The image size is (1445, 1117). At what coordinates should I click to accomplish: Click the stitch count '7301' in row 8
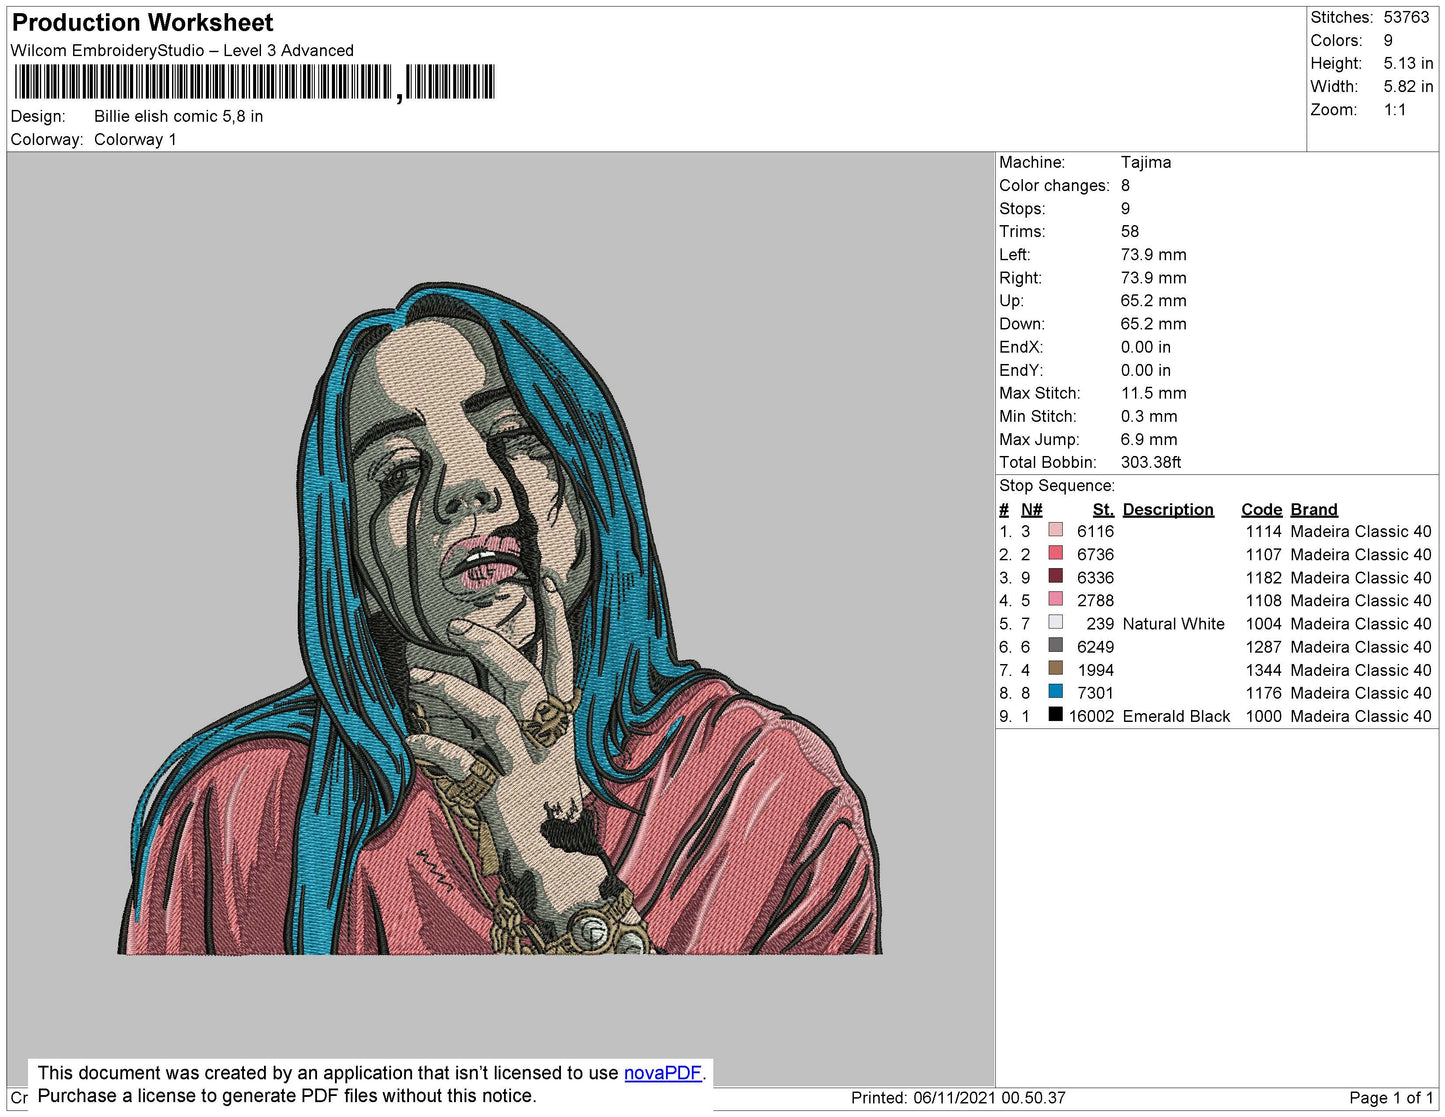[1095, 693]
